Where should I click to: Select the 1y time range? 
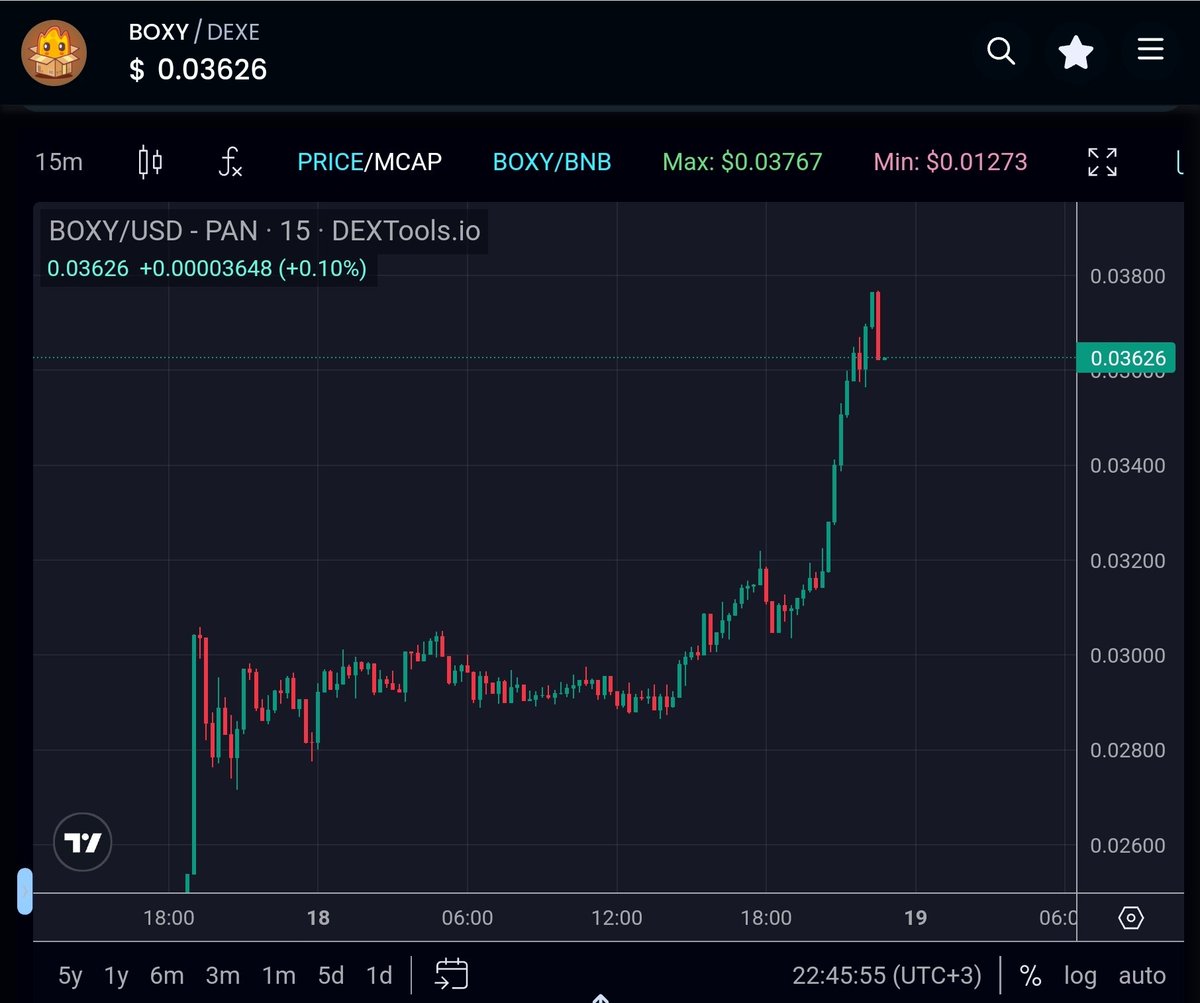[x=117, y=975]
